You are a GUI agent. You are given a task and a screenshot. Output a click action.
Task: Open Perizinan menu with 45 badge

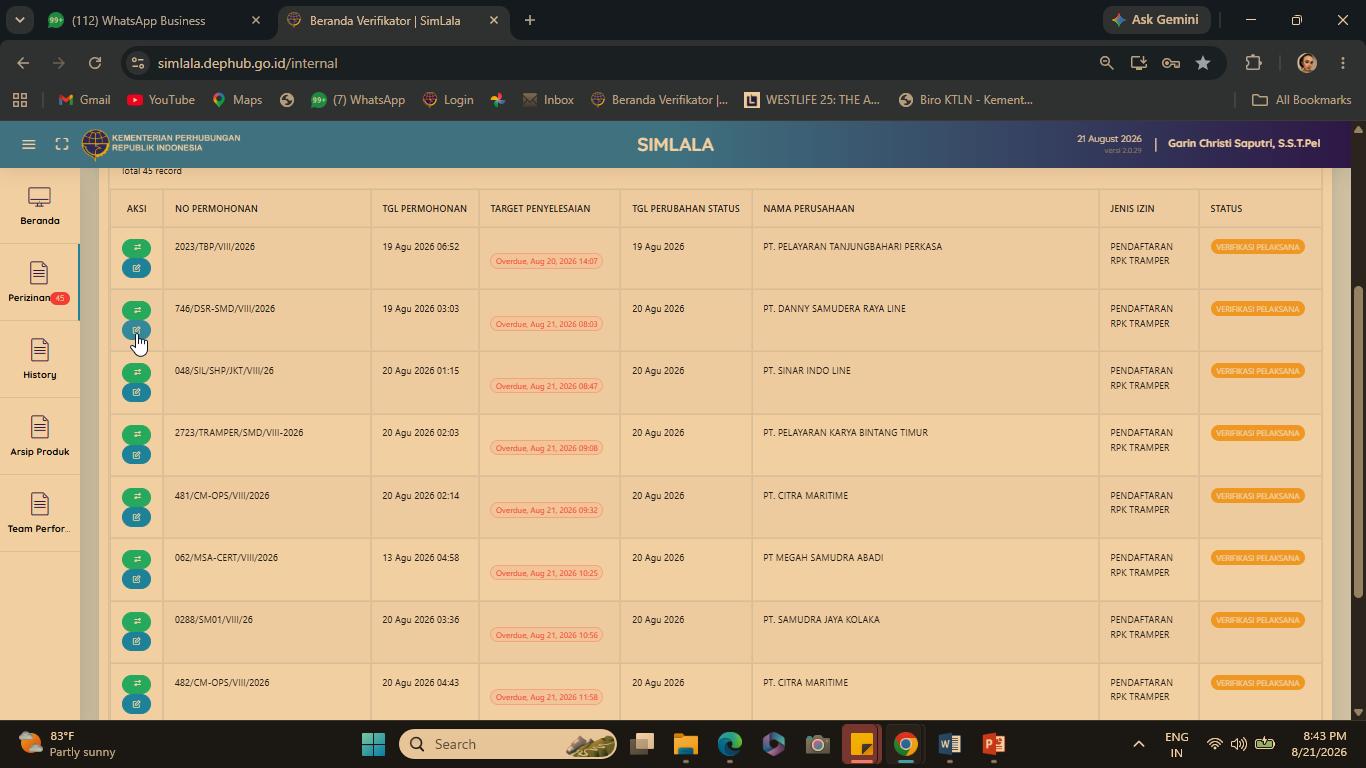point(40,283)
